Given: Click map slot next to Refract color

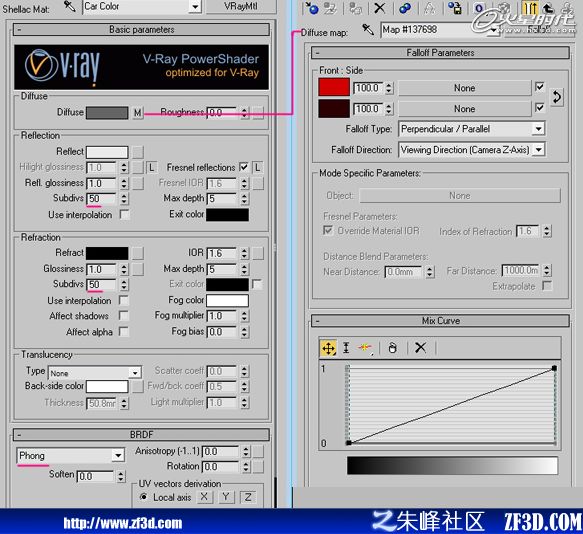Looking at the screenshot, I should tap(138, 253).
